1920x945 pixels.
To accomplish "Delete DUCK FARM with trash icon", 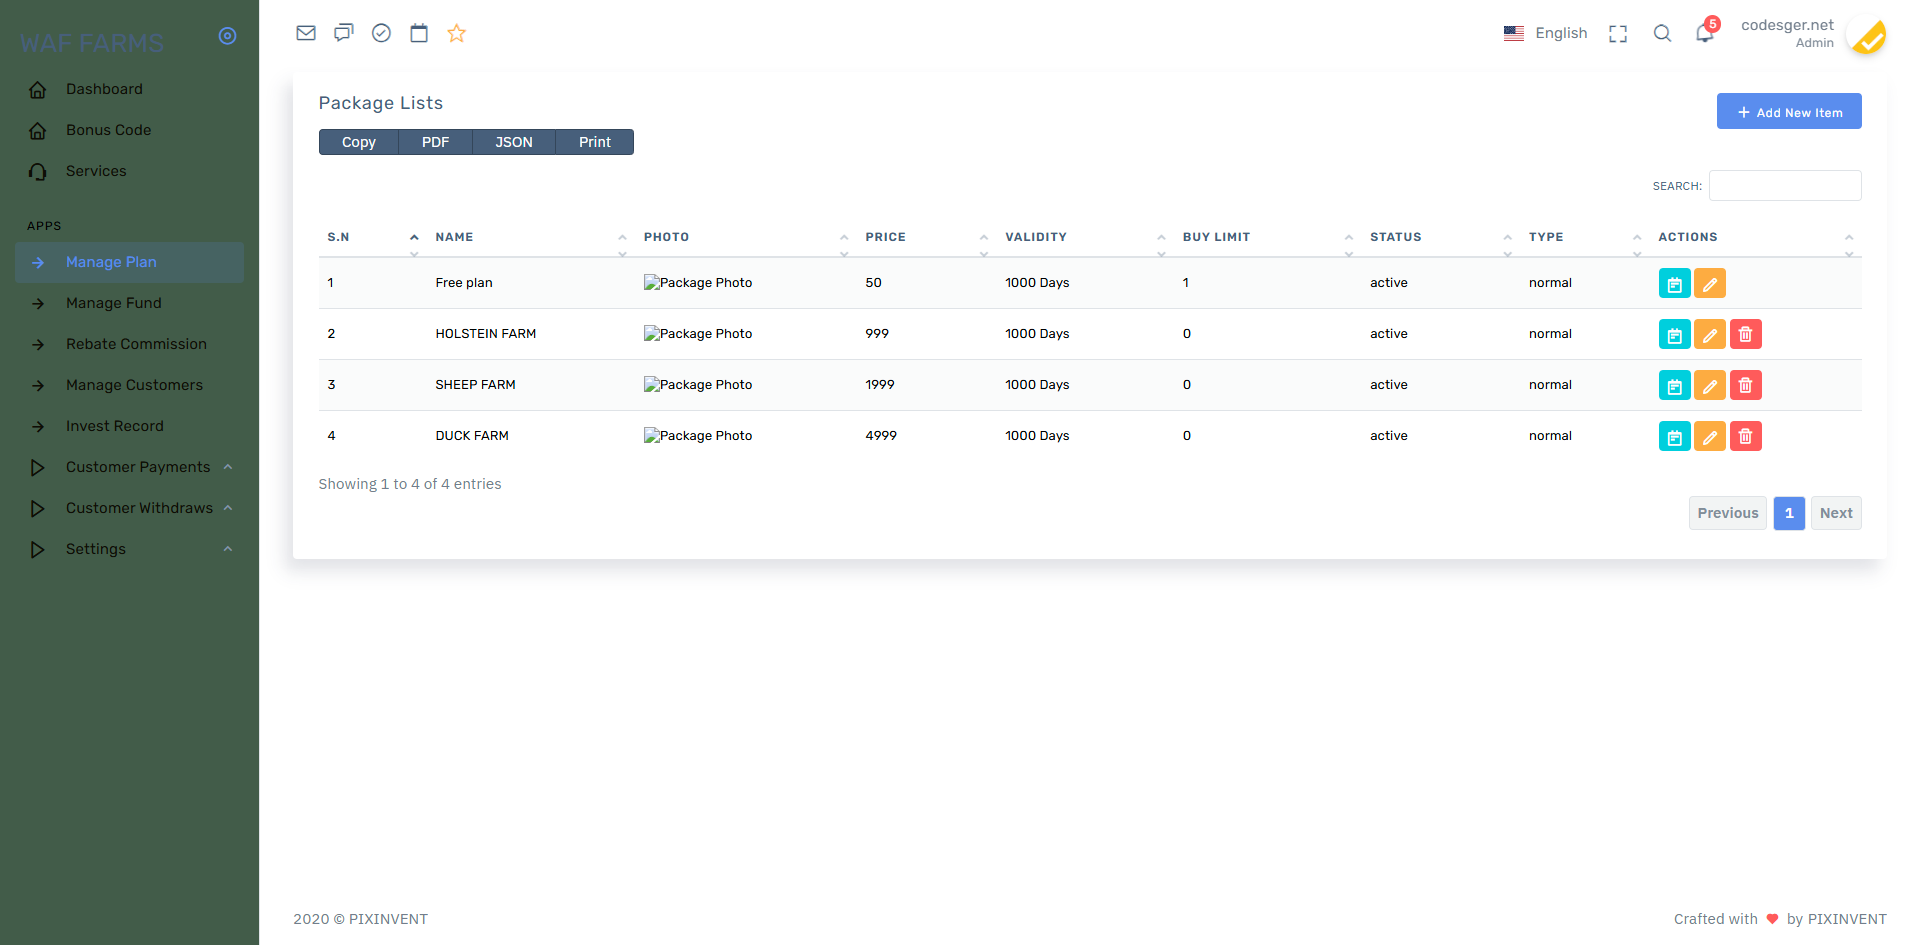I will click(x=1746, y=437).
